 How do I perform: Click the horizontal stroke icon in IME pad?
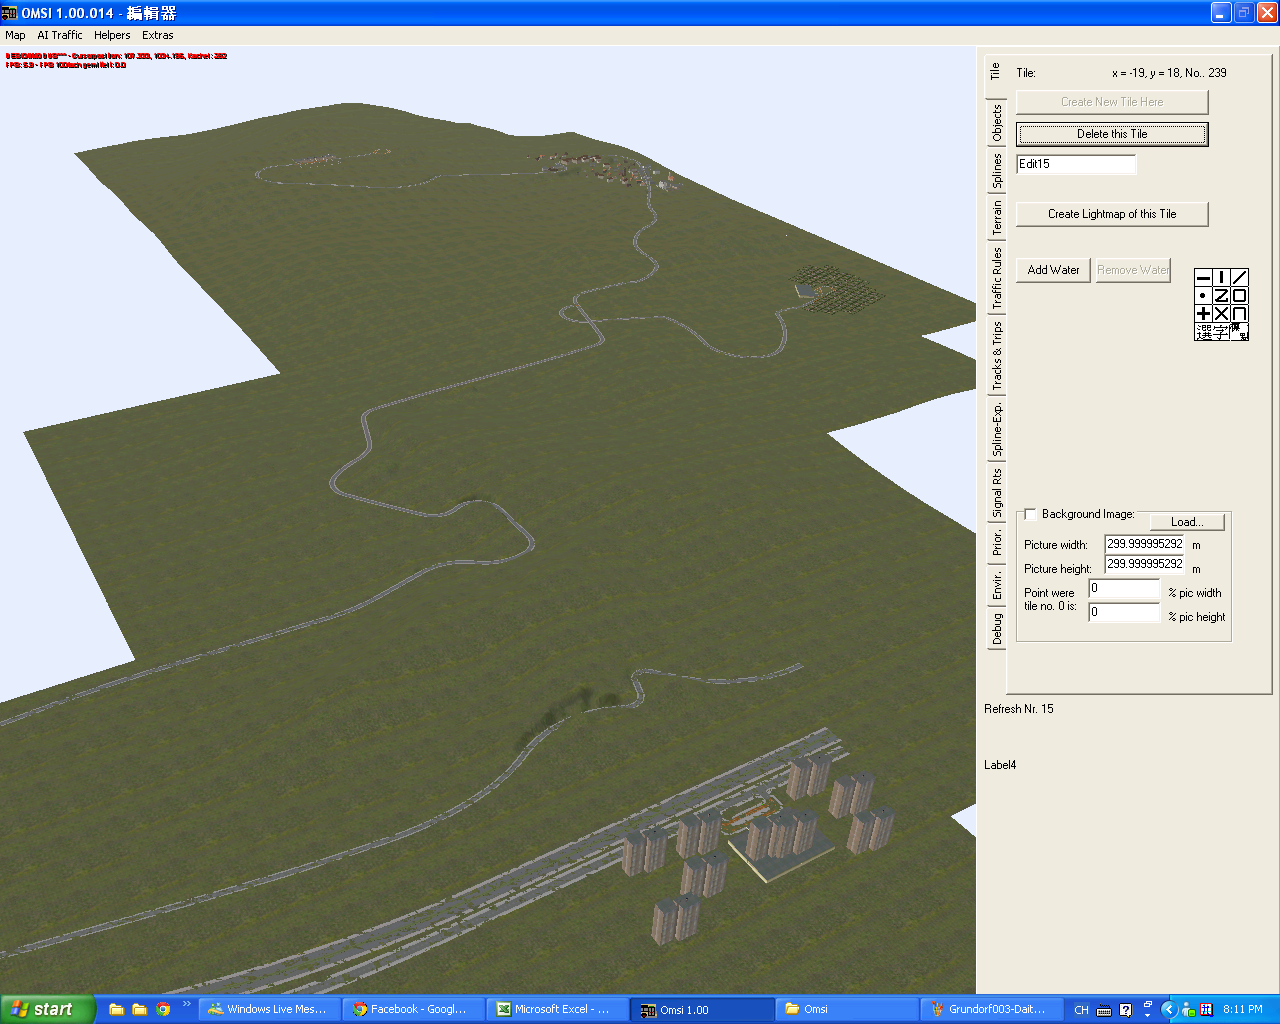pos(1203,277)
